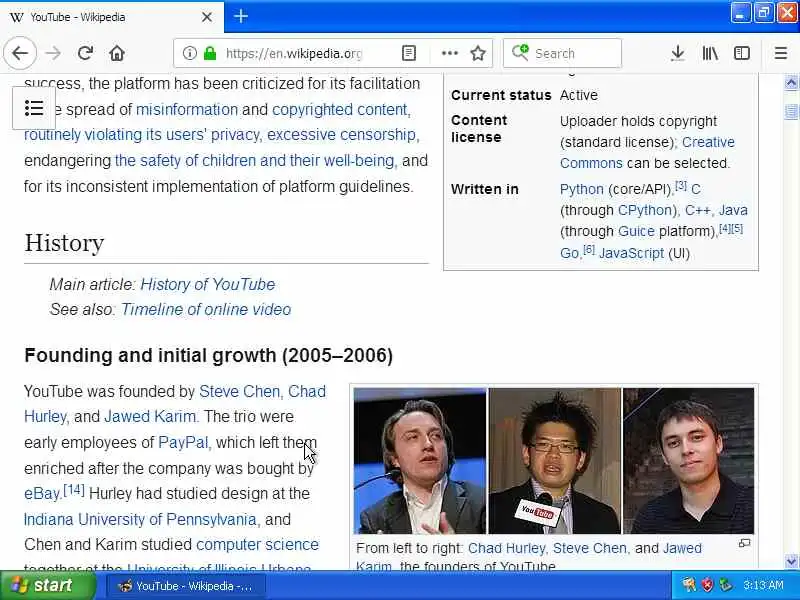Open Chad Hurley link in caption
Viewport: 800px width, 600px height.
tap(507, 548)
